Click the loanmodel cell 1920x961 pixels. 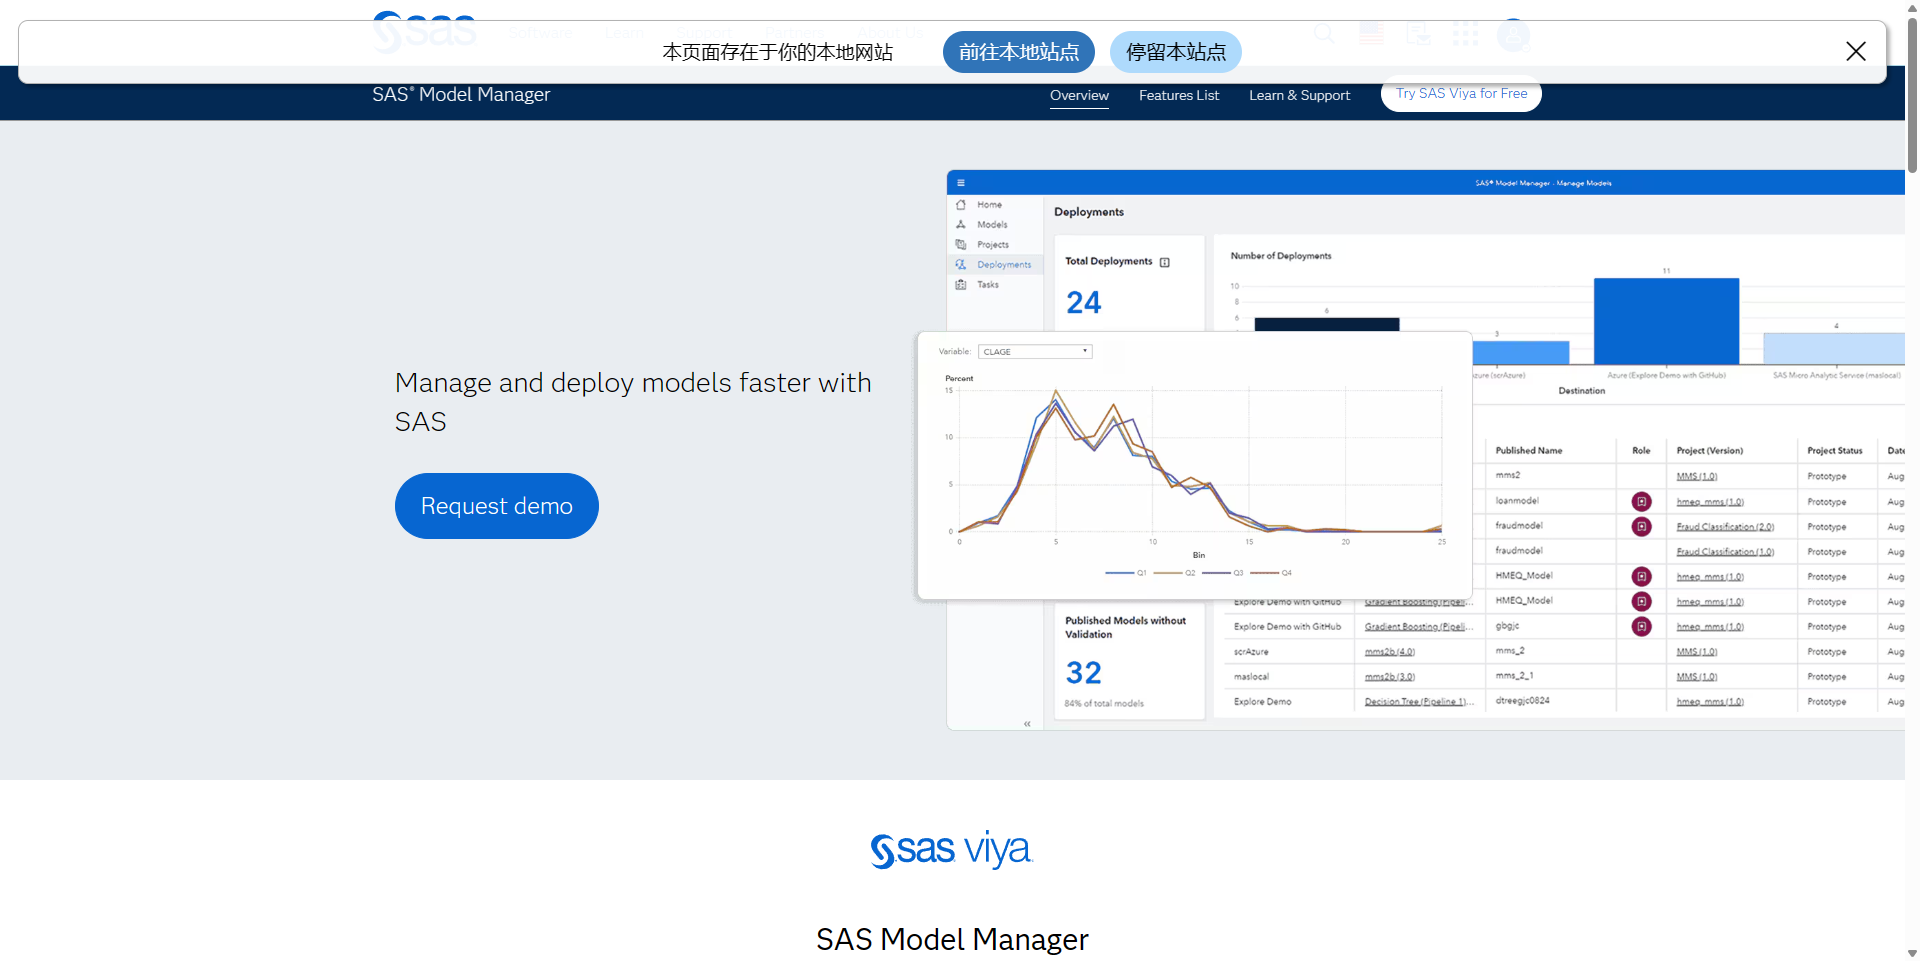[1517, 501]
